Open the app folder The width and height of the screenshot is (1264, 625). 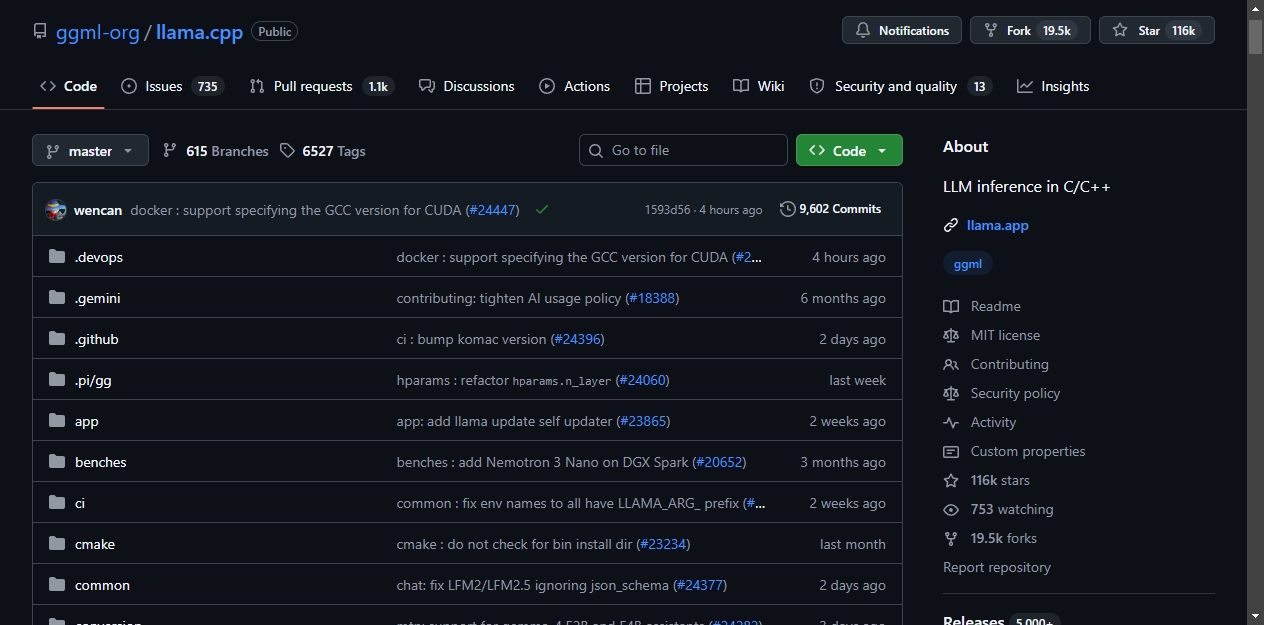coord(87,421)
